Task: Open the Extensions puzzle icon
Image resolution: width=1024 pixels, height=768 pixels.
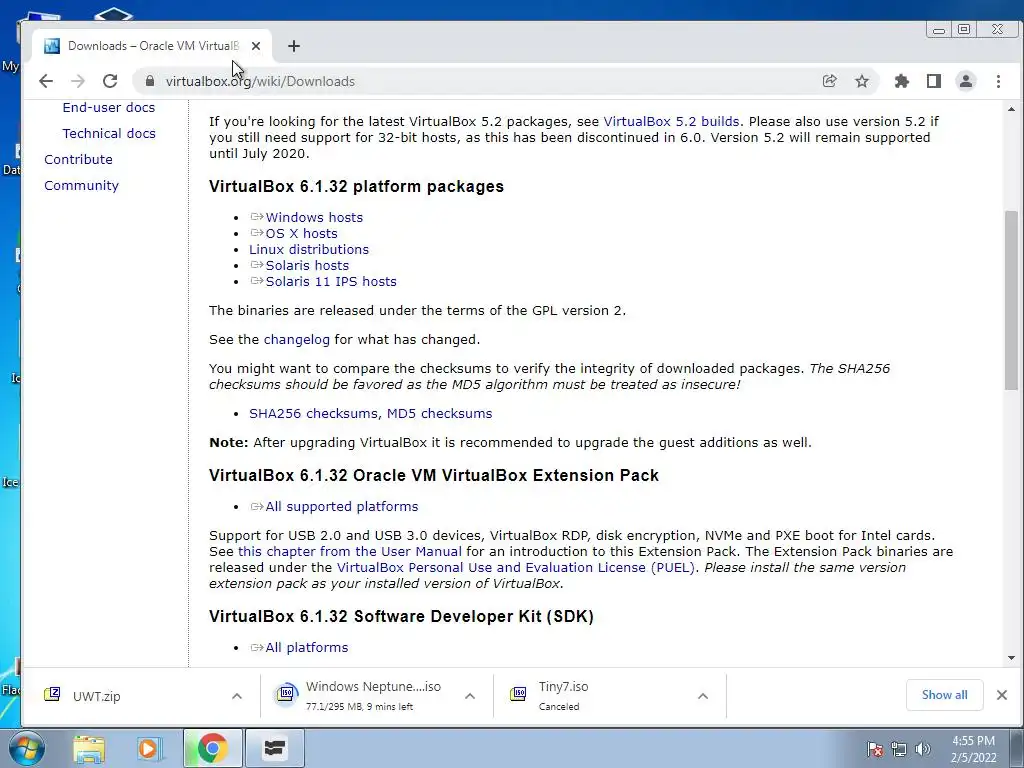Action: [x=902, y=81]
